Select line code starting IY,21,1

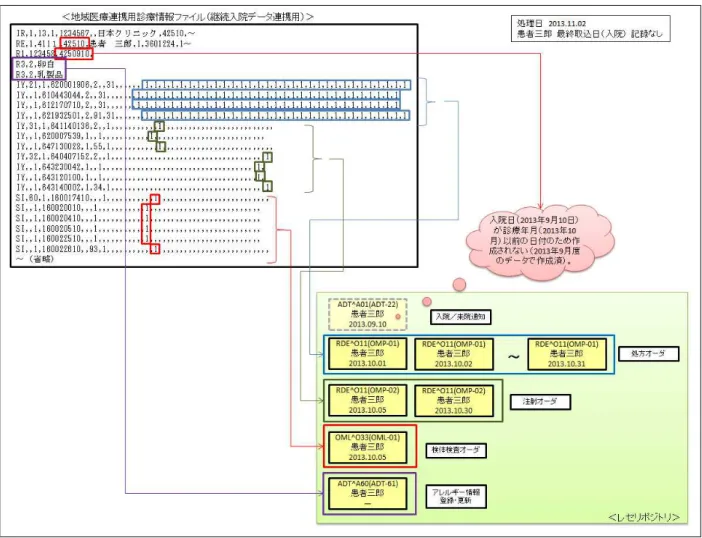tap(213, 85)
